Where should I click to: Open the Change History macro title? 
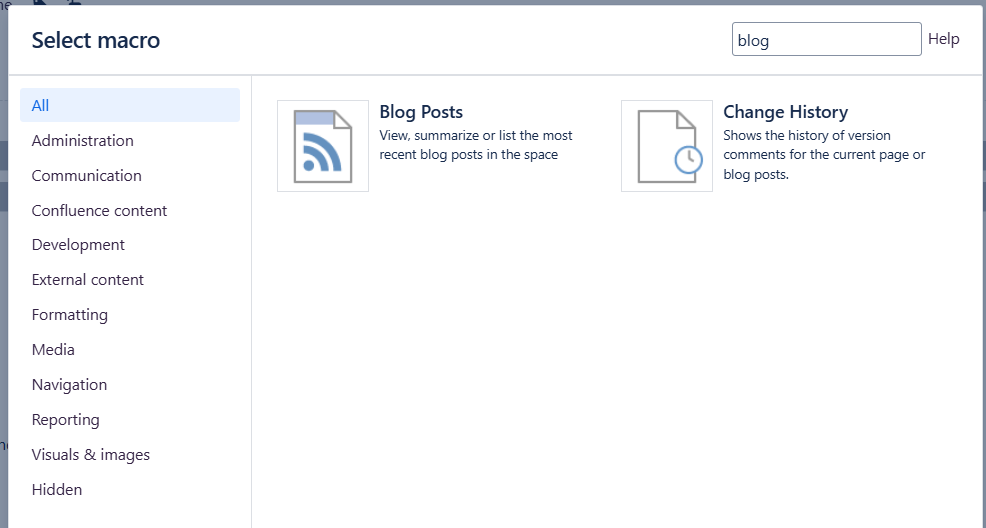coord(785,112)
